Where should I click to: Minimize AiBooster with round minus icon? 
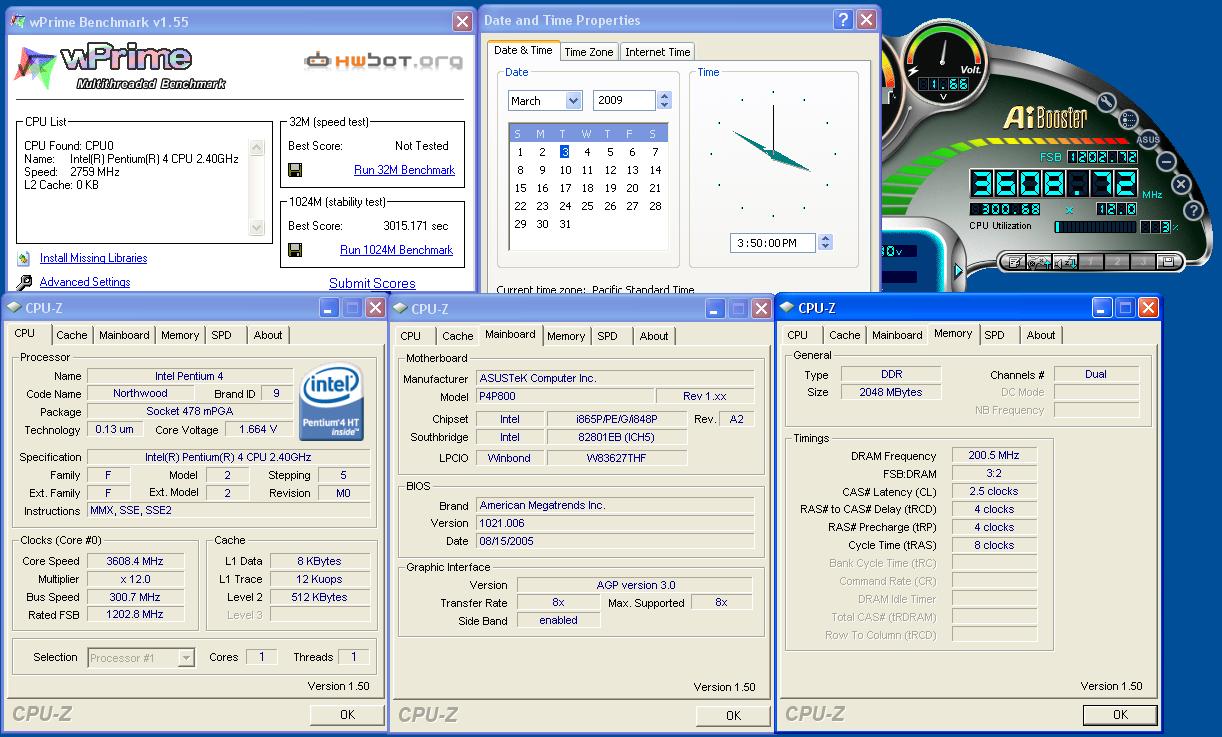click(1166, 162)
